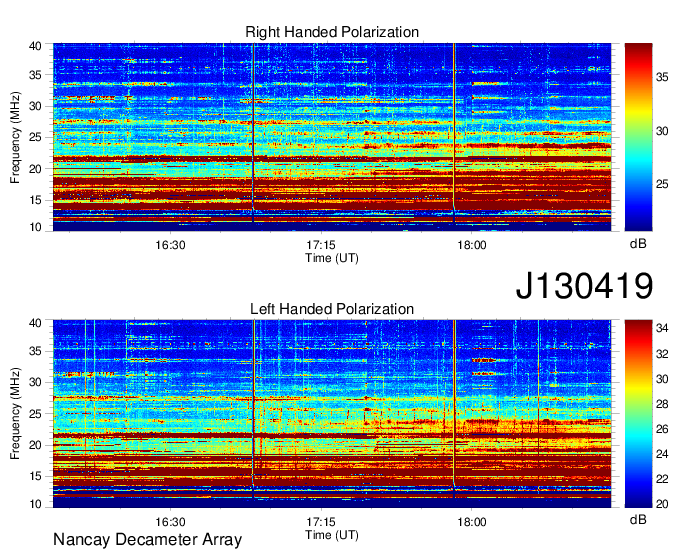
Task: Click 20 MHz tick on left-handed plot axis
Action: (x=35, y=445)
